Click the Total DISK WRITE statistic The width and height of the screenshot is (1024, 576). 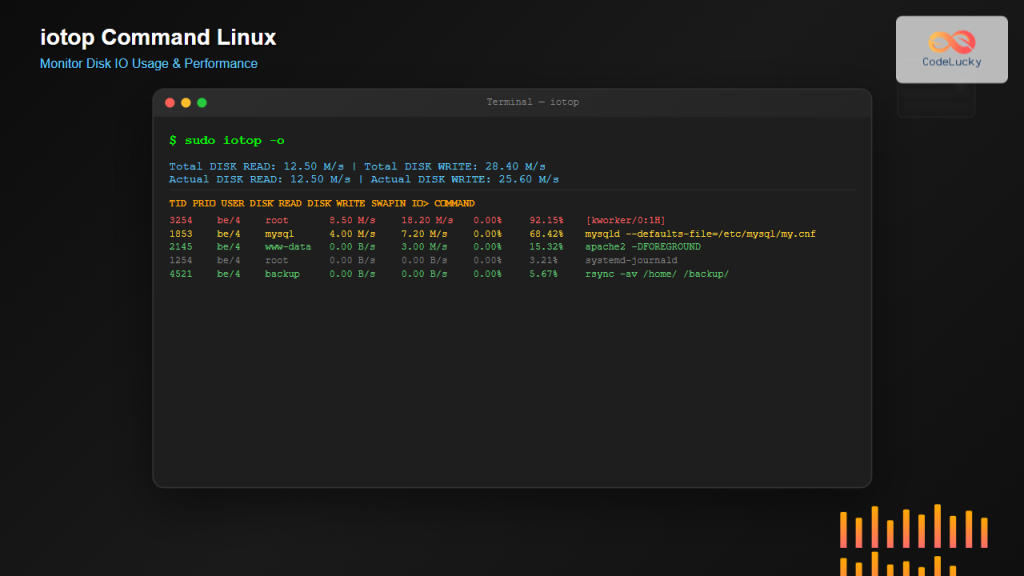457,166
